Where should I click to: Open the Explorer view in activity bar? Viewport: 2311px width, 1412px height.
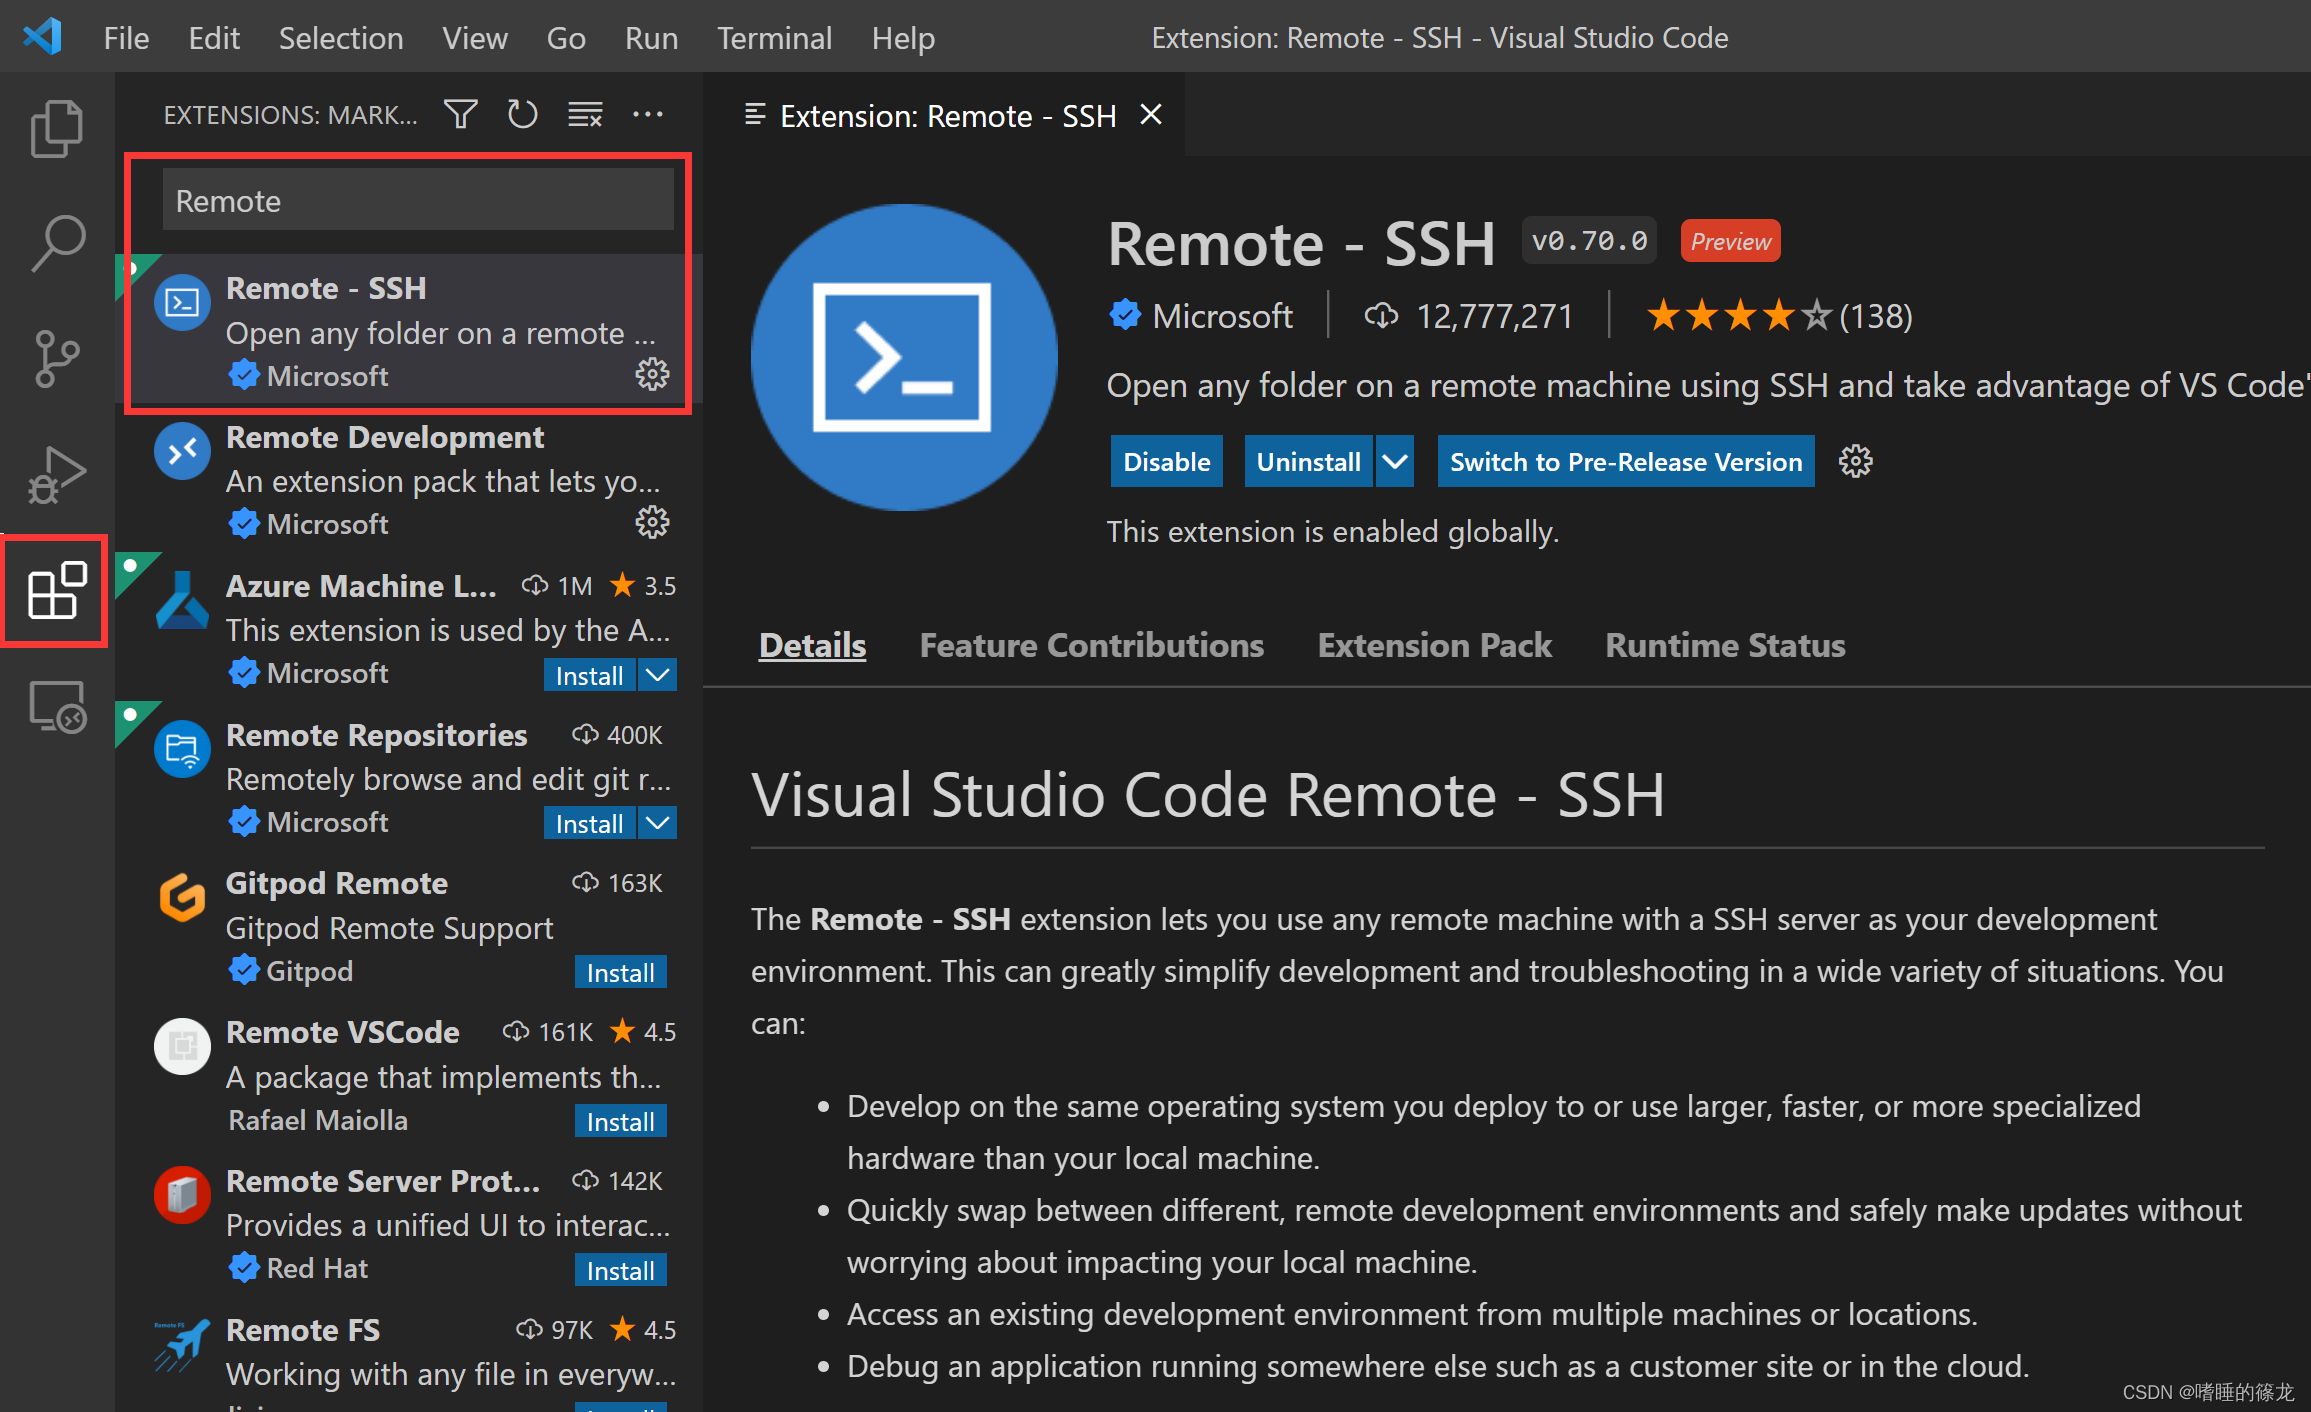pyautogui.click(x=56, y=129)
